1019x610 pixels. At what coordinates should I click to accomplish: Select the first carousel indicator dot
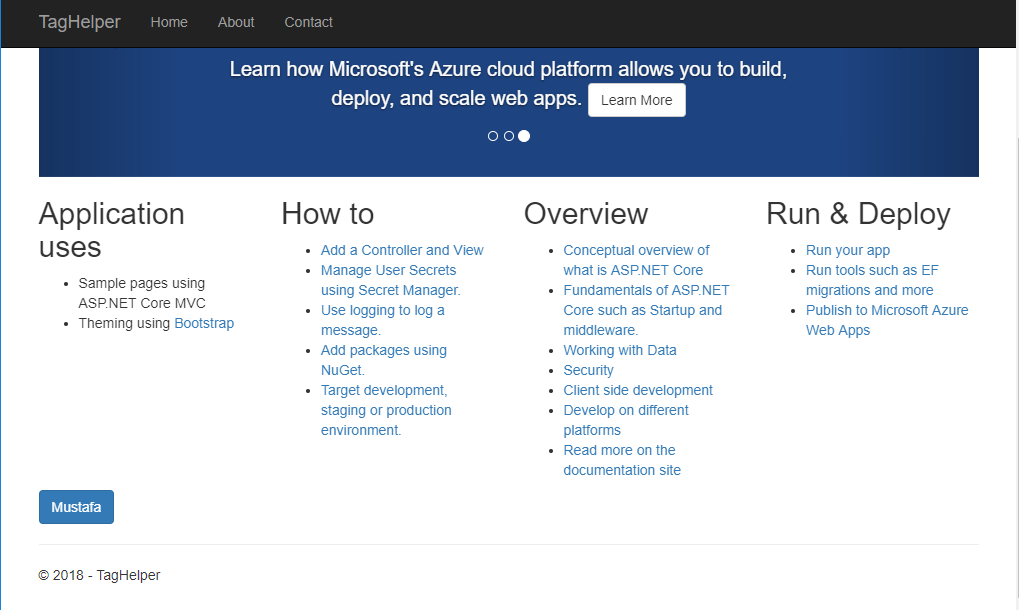493,136
